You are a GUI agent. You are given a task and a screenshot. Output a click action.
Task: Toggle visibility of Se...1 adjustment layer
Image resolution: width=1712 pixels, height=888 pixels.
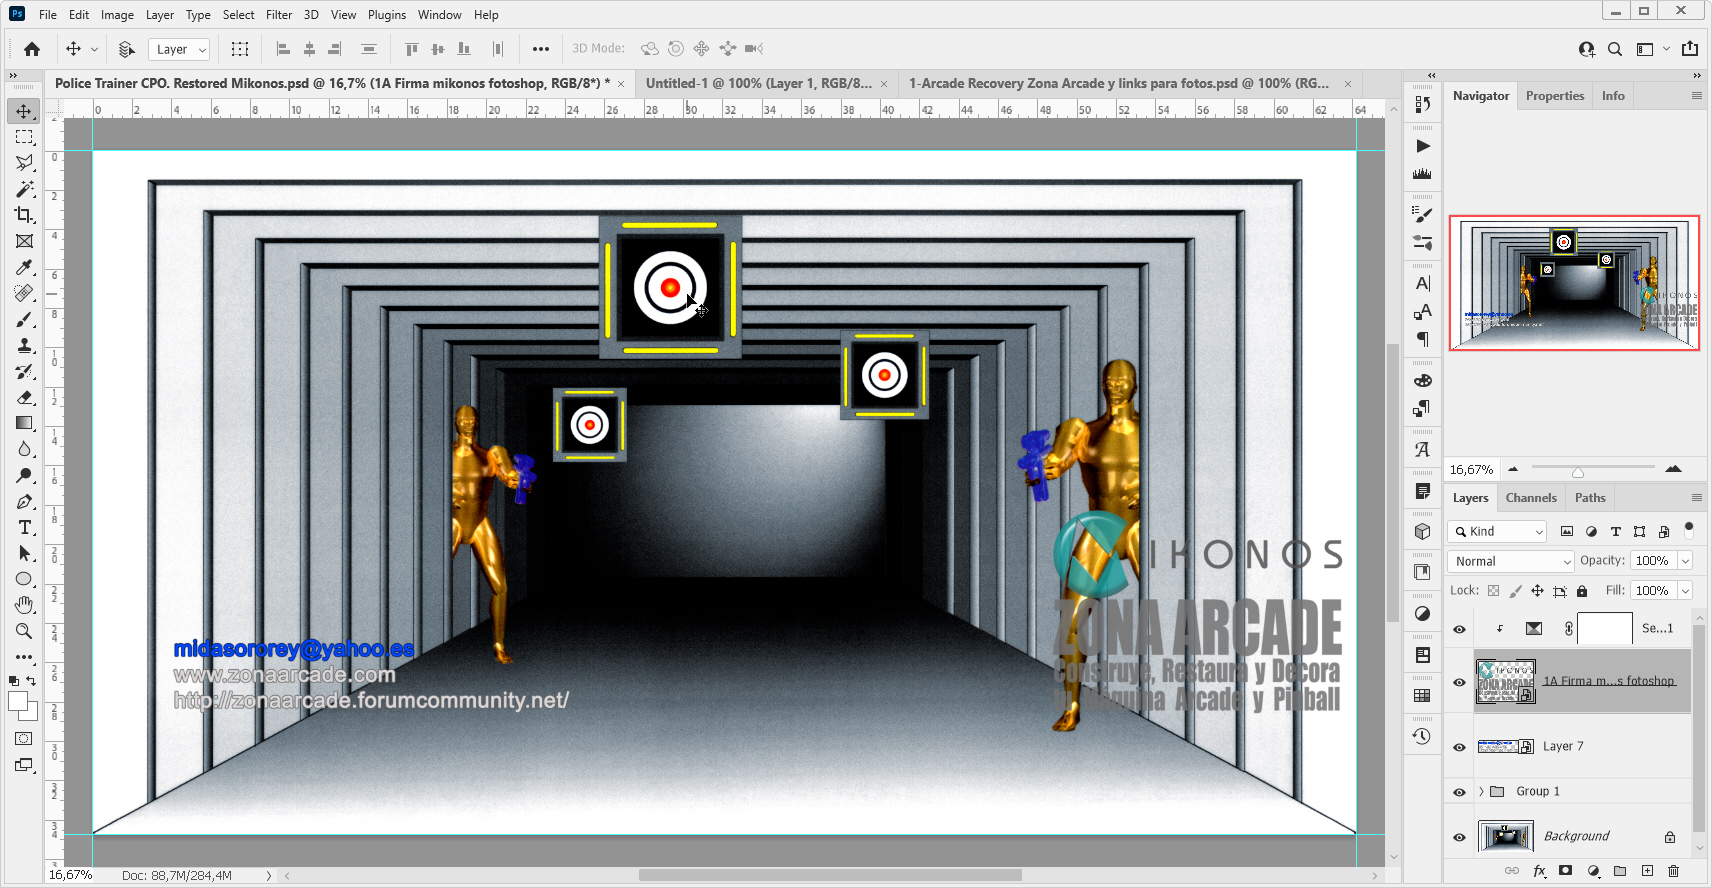click(x=1459, y=629)
